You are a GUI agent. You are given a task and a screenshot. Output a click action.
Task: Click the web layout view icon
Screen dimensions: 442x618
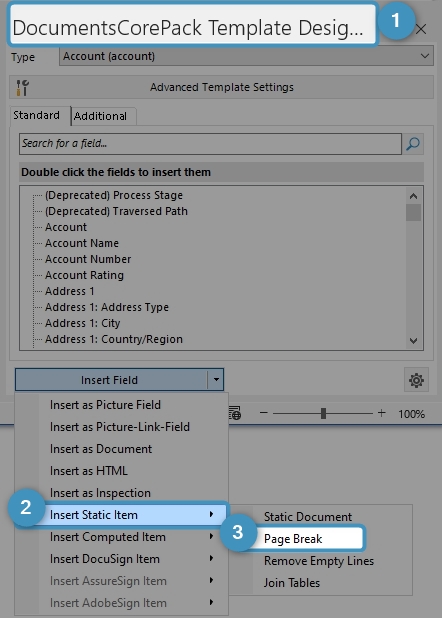click(x=235, y=413)
